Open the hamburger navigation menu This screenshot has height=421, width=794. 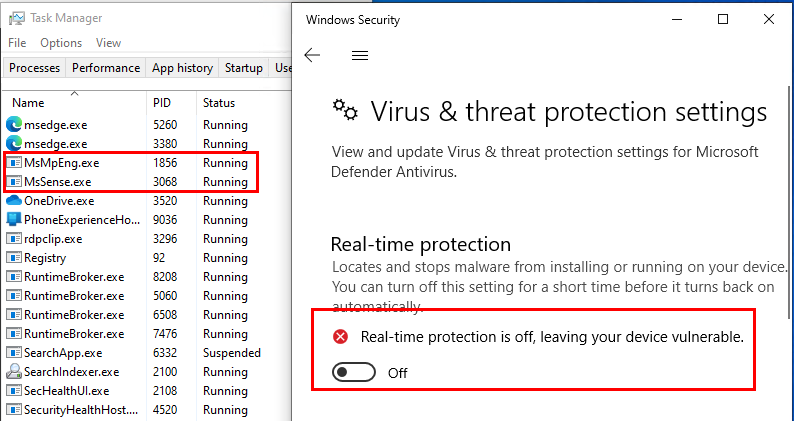[x=360, y=56]
